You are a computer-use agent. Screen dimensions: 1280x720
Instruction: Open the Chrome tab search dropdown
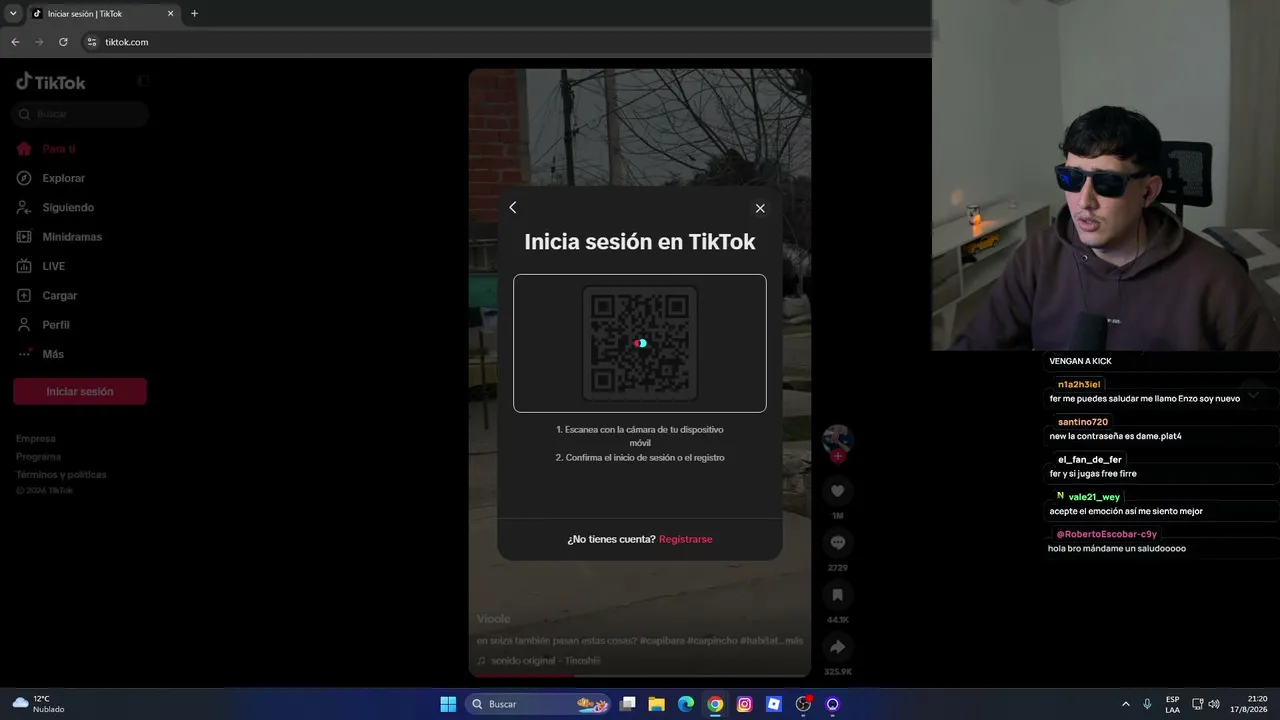coord(13,14)
